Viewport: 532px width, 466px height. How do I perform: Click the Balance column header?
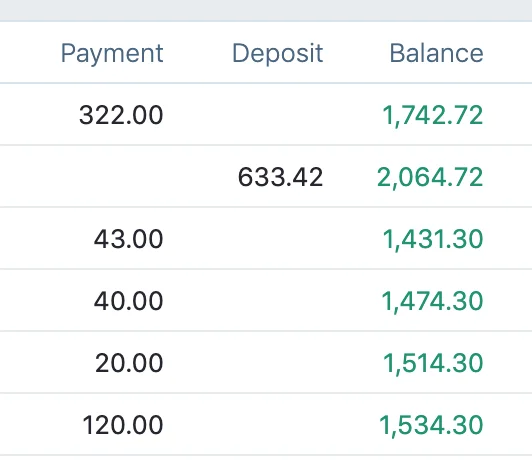tap(436, 53)
